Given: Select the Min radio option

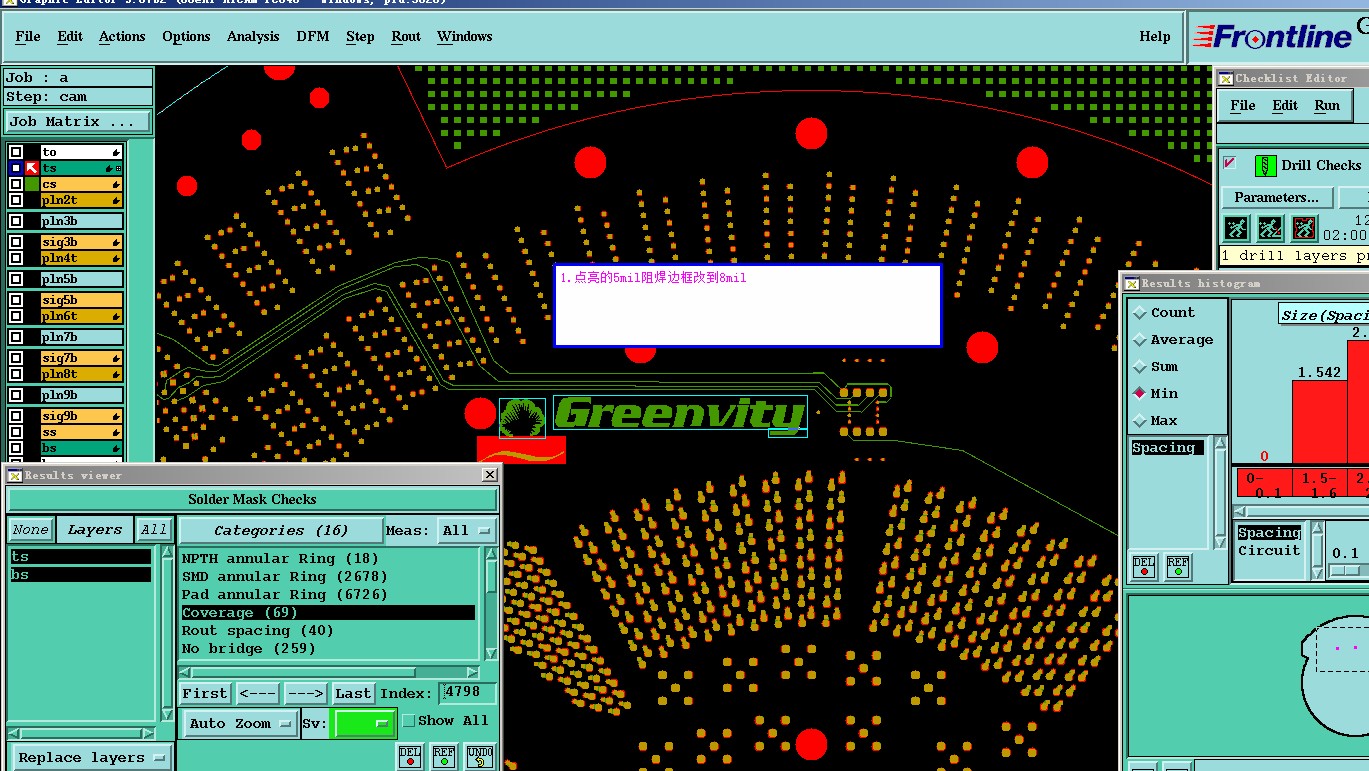Looking at the screenshot, I should click(x=1140, y=394).
